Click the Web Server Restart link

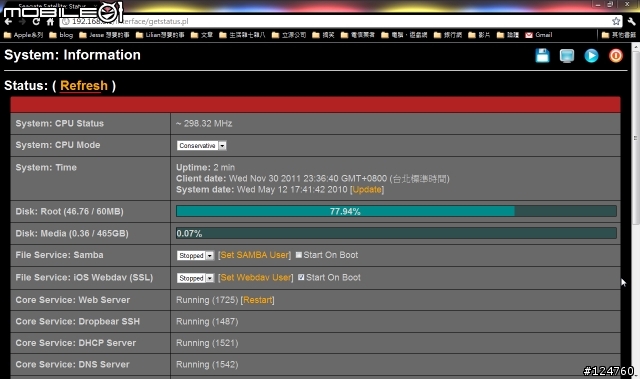pyautogui.click(x=258, y=300)
